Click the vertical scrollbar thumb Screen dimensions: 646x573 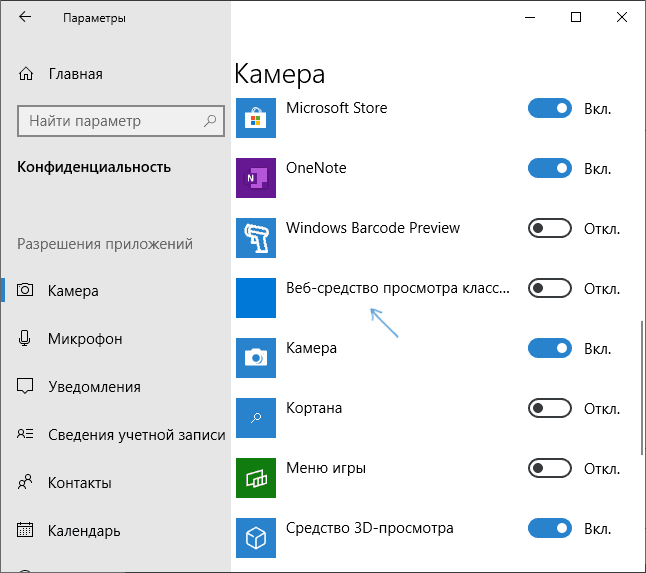(642, 388)
